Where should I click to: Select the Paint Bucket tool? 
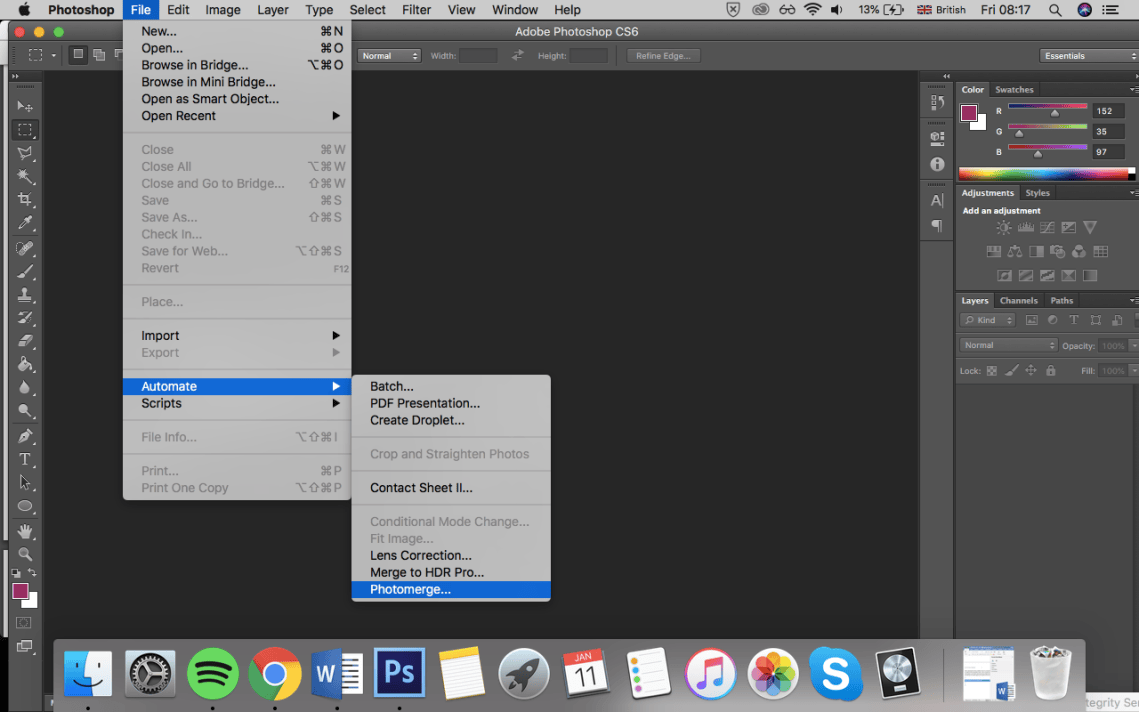click(25, 364)
